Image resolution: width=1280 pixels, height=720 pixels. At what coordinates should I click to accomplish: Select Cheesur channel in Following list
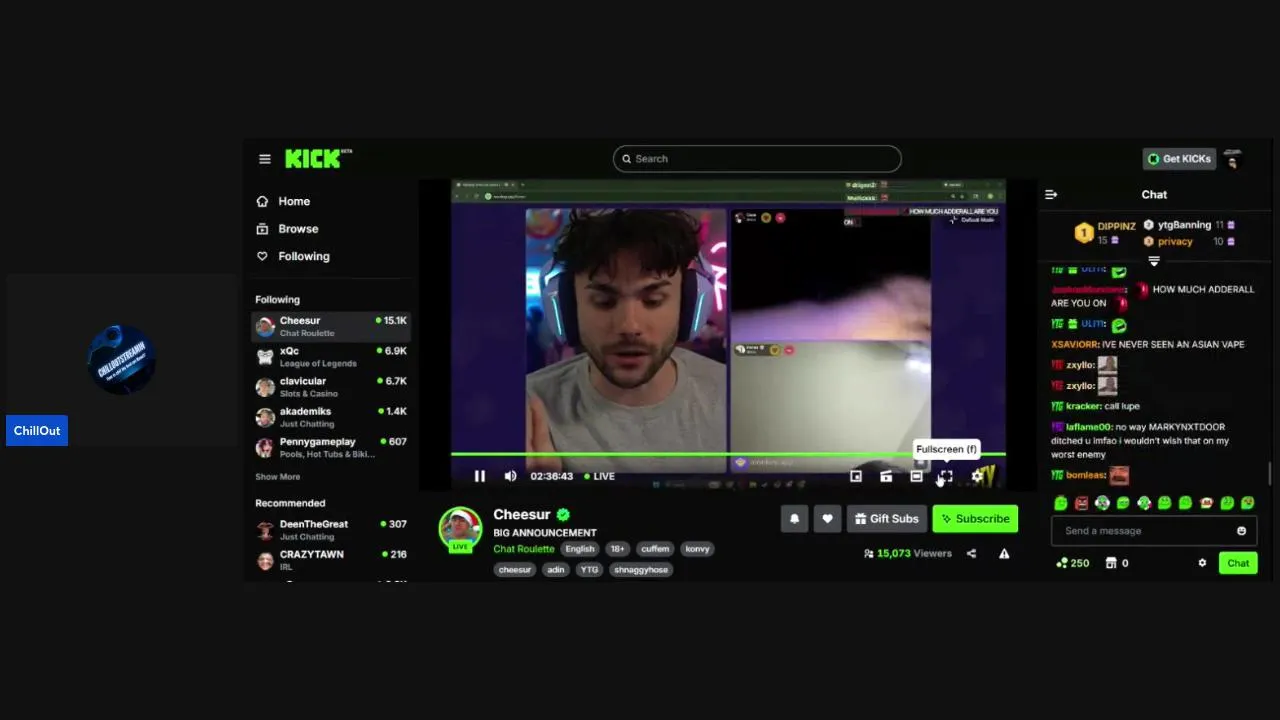pos(331,326)
